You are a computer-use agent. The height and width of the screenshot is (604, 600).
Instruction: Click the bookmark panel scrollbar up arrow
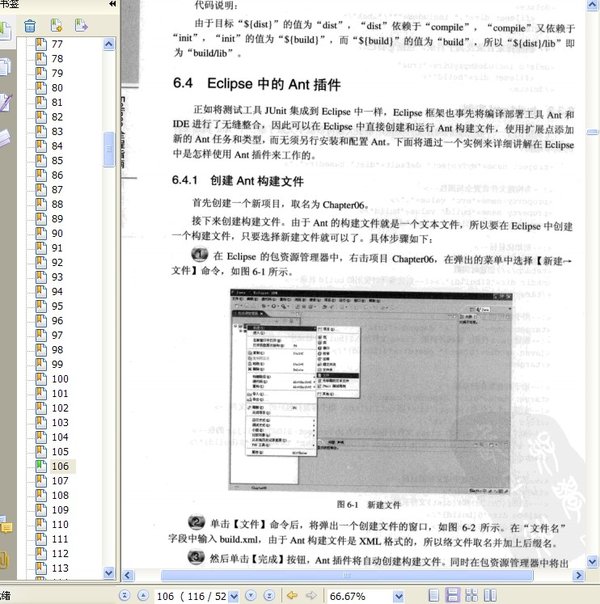tap(109, 44)
